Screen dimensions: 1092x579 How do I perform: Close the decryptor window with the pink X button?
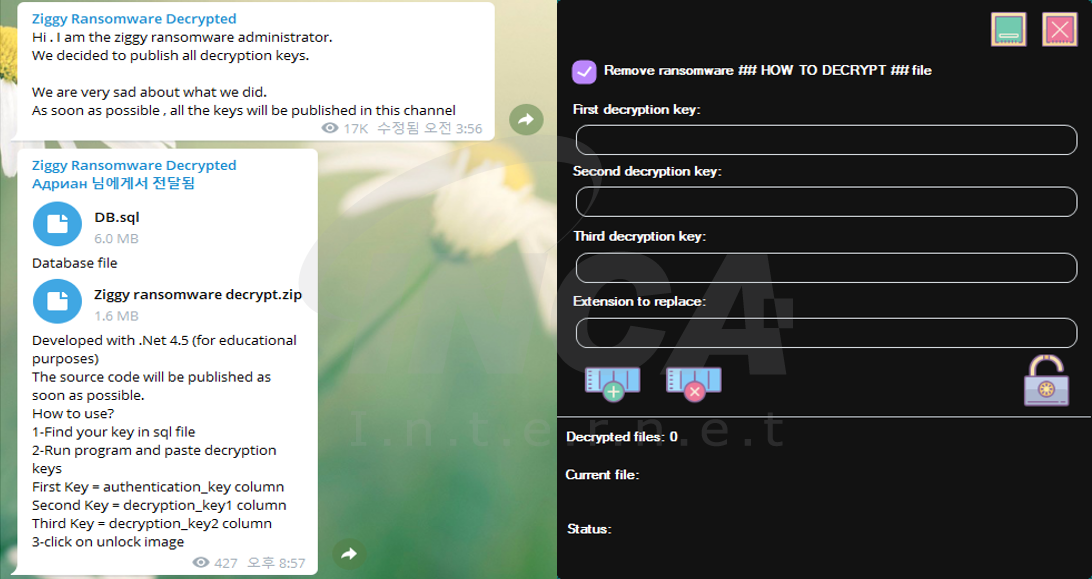click(1060, 30)
